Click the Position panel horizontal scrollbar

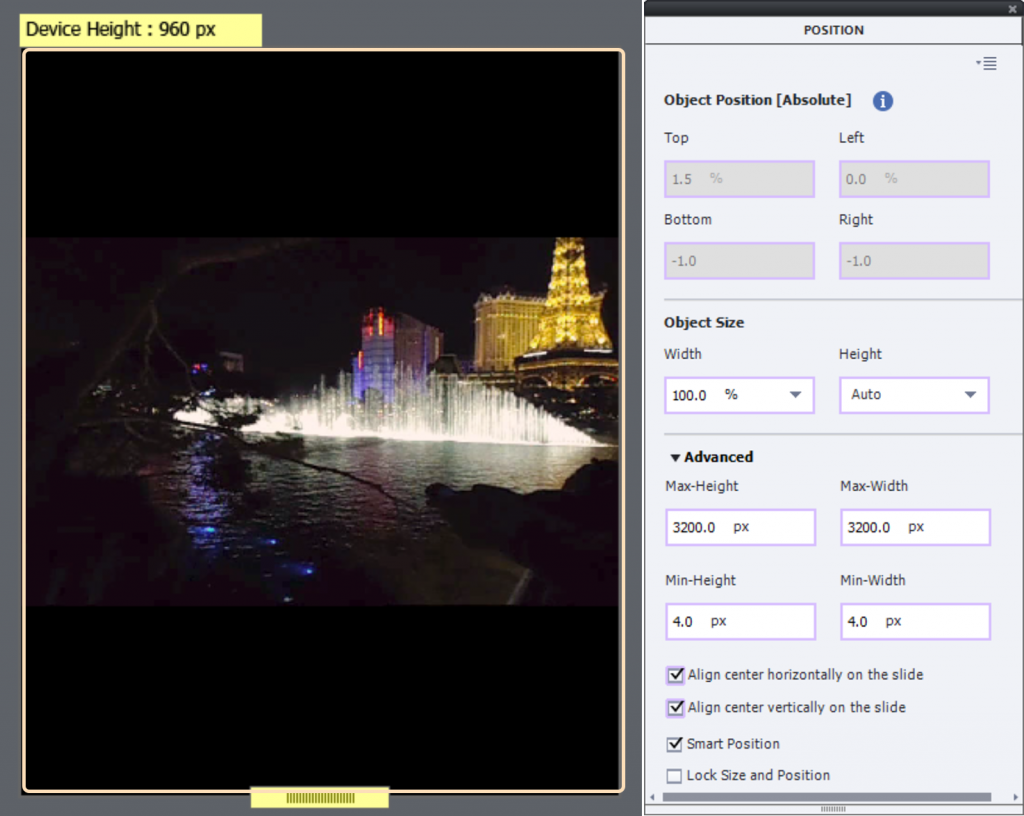[x=826, y=797]
